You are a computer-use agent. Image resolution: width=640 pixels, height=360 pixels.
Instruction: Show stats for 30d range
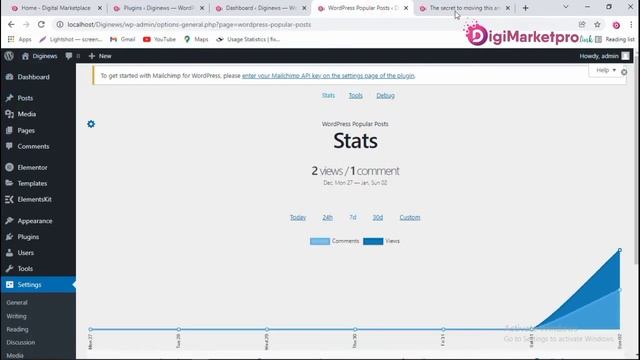pyautogui.click(x=378, y=218)
